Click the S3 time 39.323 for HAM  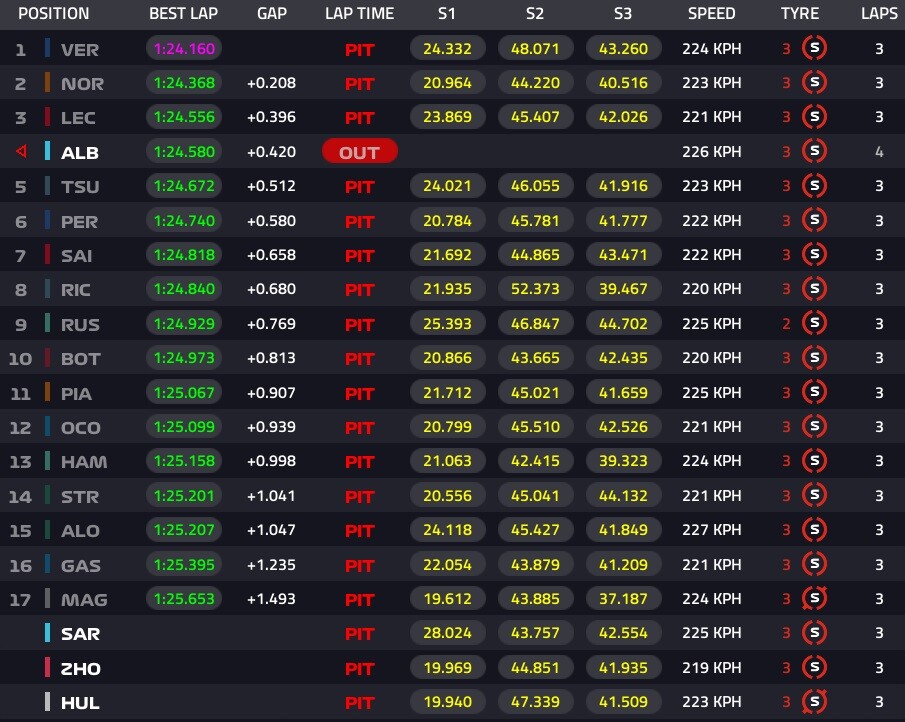pos(623,461)
